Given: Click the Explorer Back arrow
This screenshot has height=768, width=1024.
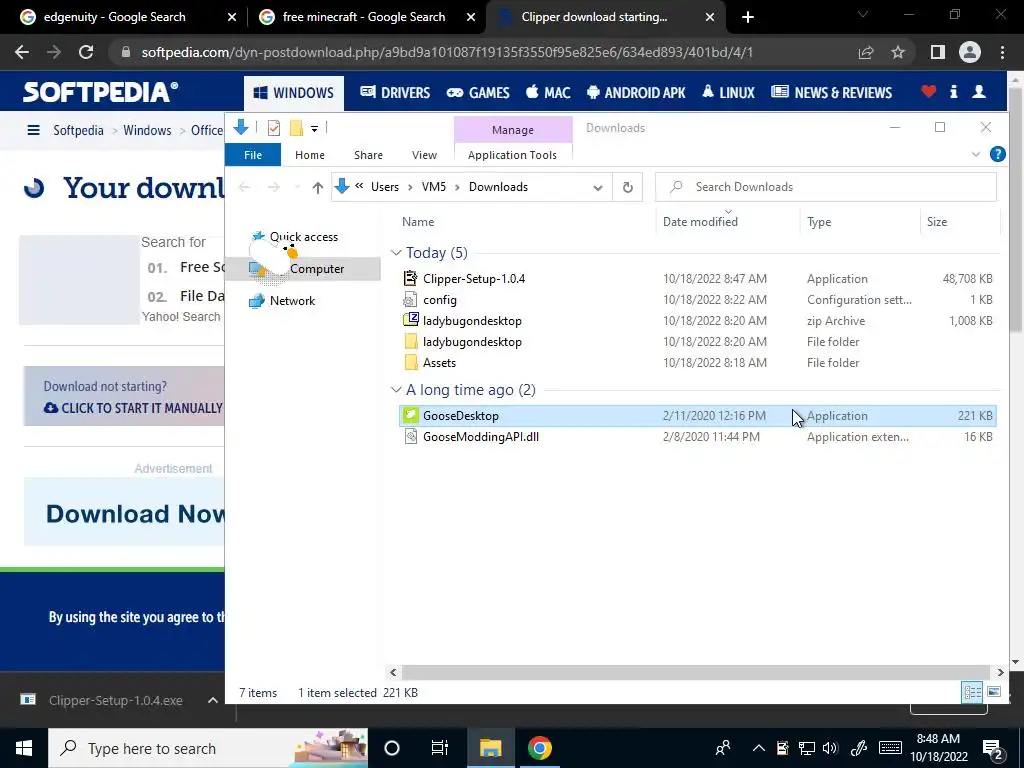Looking at the screenshot, I should 244,187.
